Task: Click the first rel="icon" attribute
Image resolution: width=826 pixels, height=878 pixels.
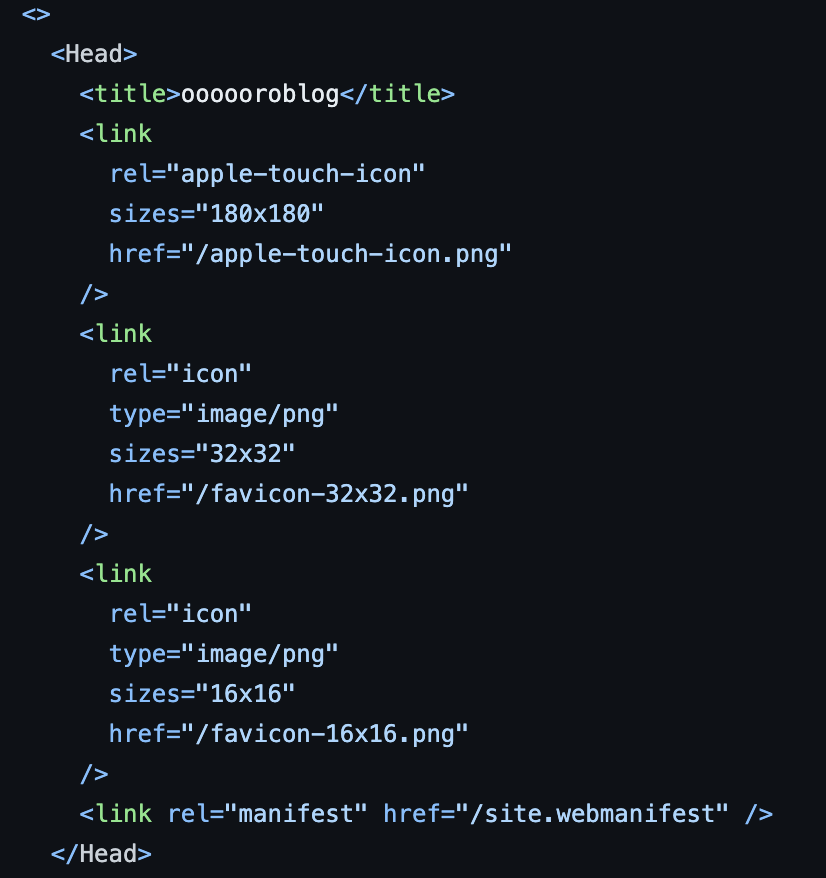Action: 180,374
